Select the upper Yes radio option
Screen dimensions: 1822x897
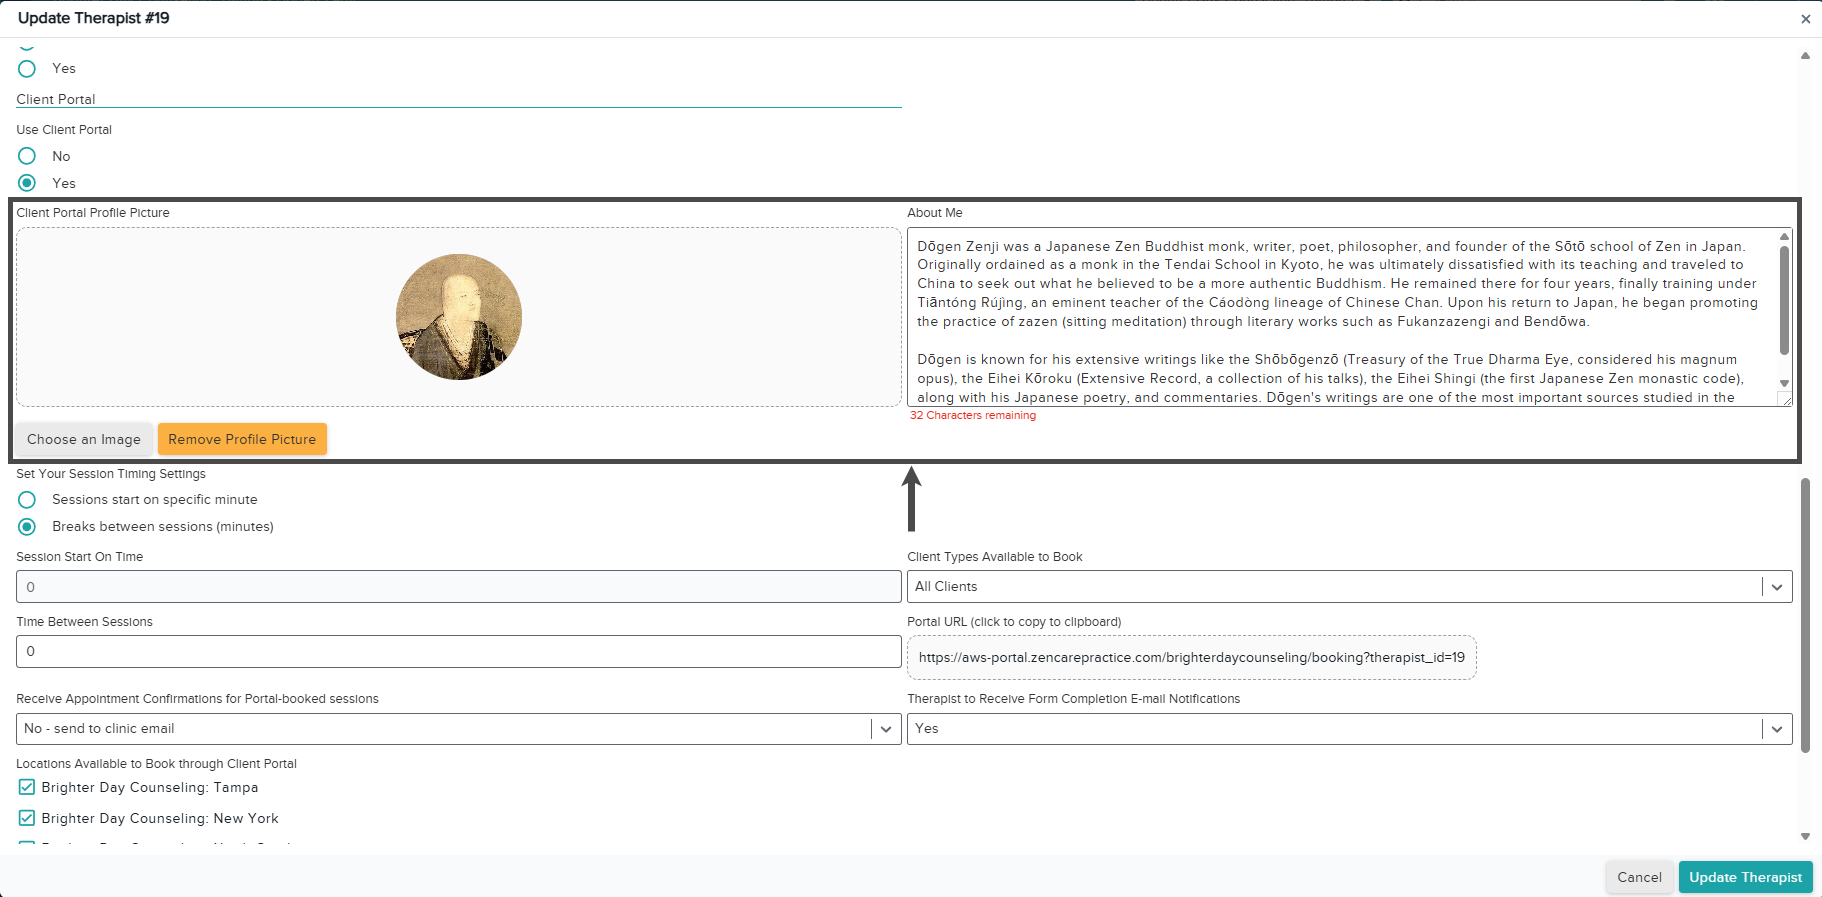(27, 68)
